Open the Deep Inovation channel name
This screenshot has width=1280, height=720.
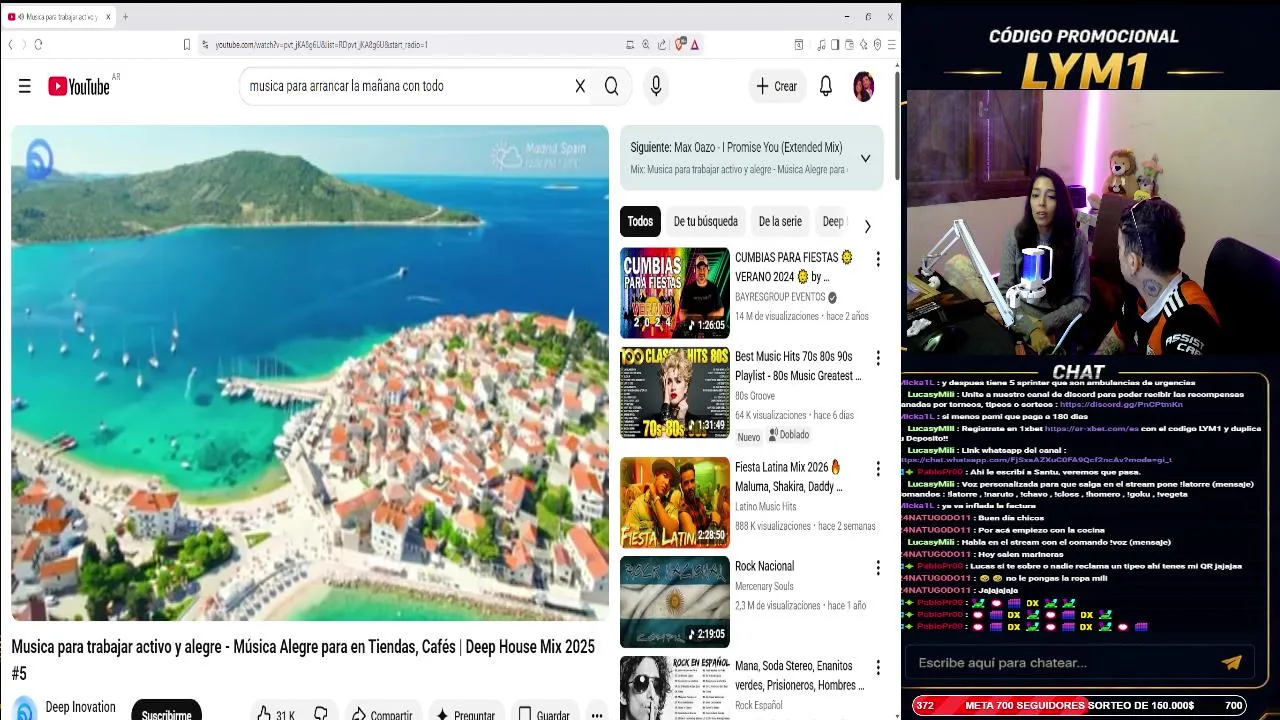click(x=80, y=707)
